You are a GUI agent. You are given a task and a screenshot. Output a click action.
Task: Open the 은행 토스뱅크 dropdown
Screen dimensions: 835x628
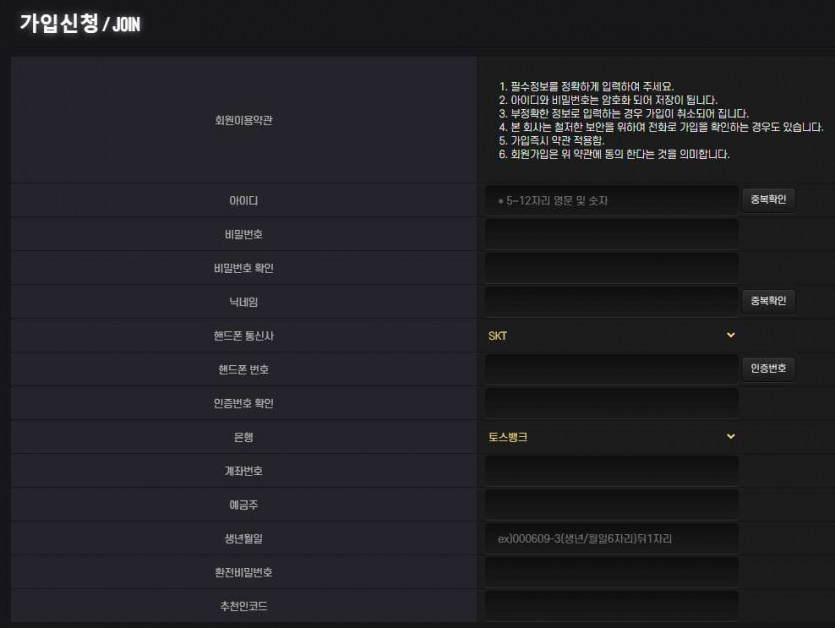611,437
